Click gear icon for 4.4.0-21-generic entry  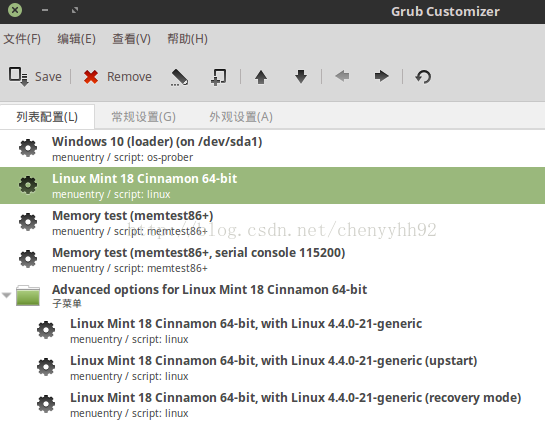click(x=46, y=330)
